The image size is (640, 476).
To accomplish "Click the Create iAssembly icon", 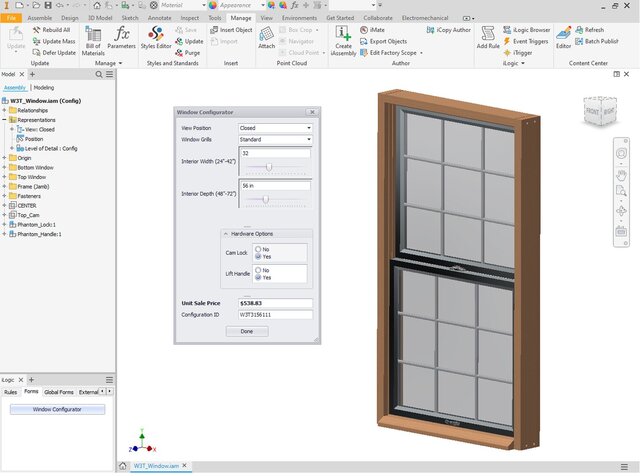I will tap(344, 41).
